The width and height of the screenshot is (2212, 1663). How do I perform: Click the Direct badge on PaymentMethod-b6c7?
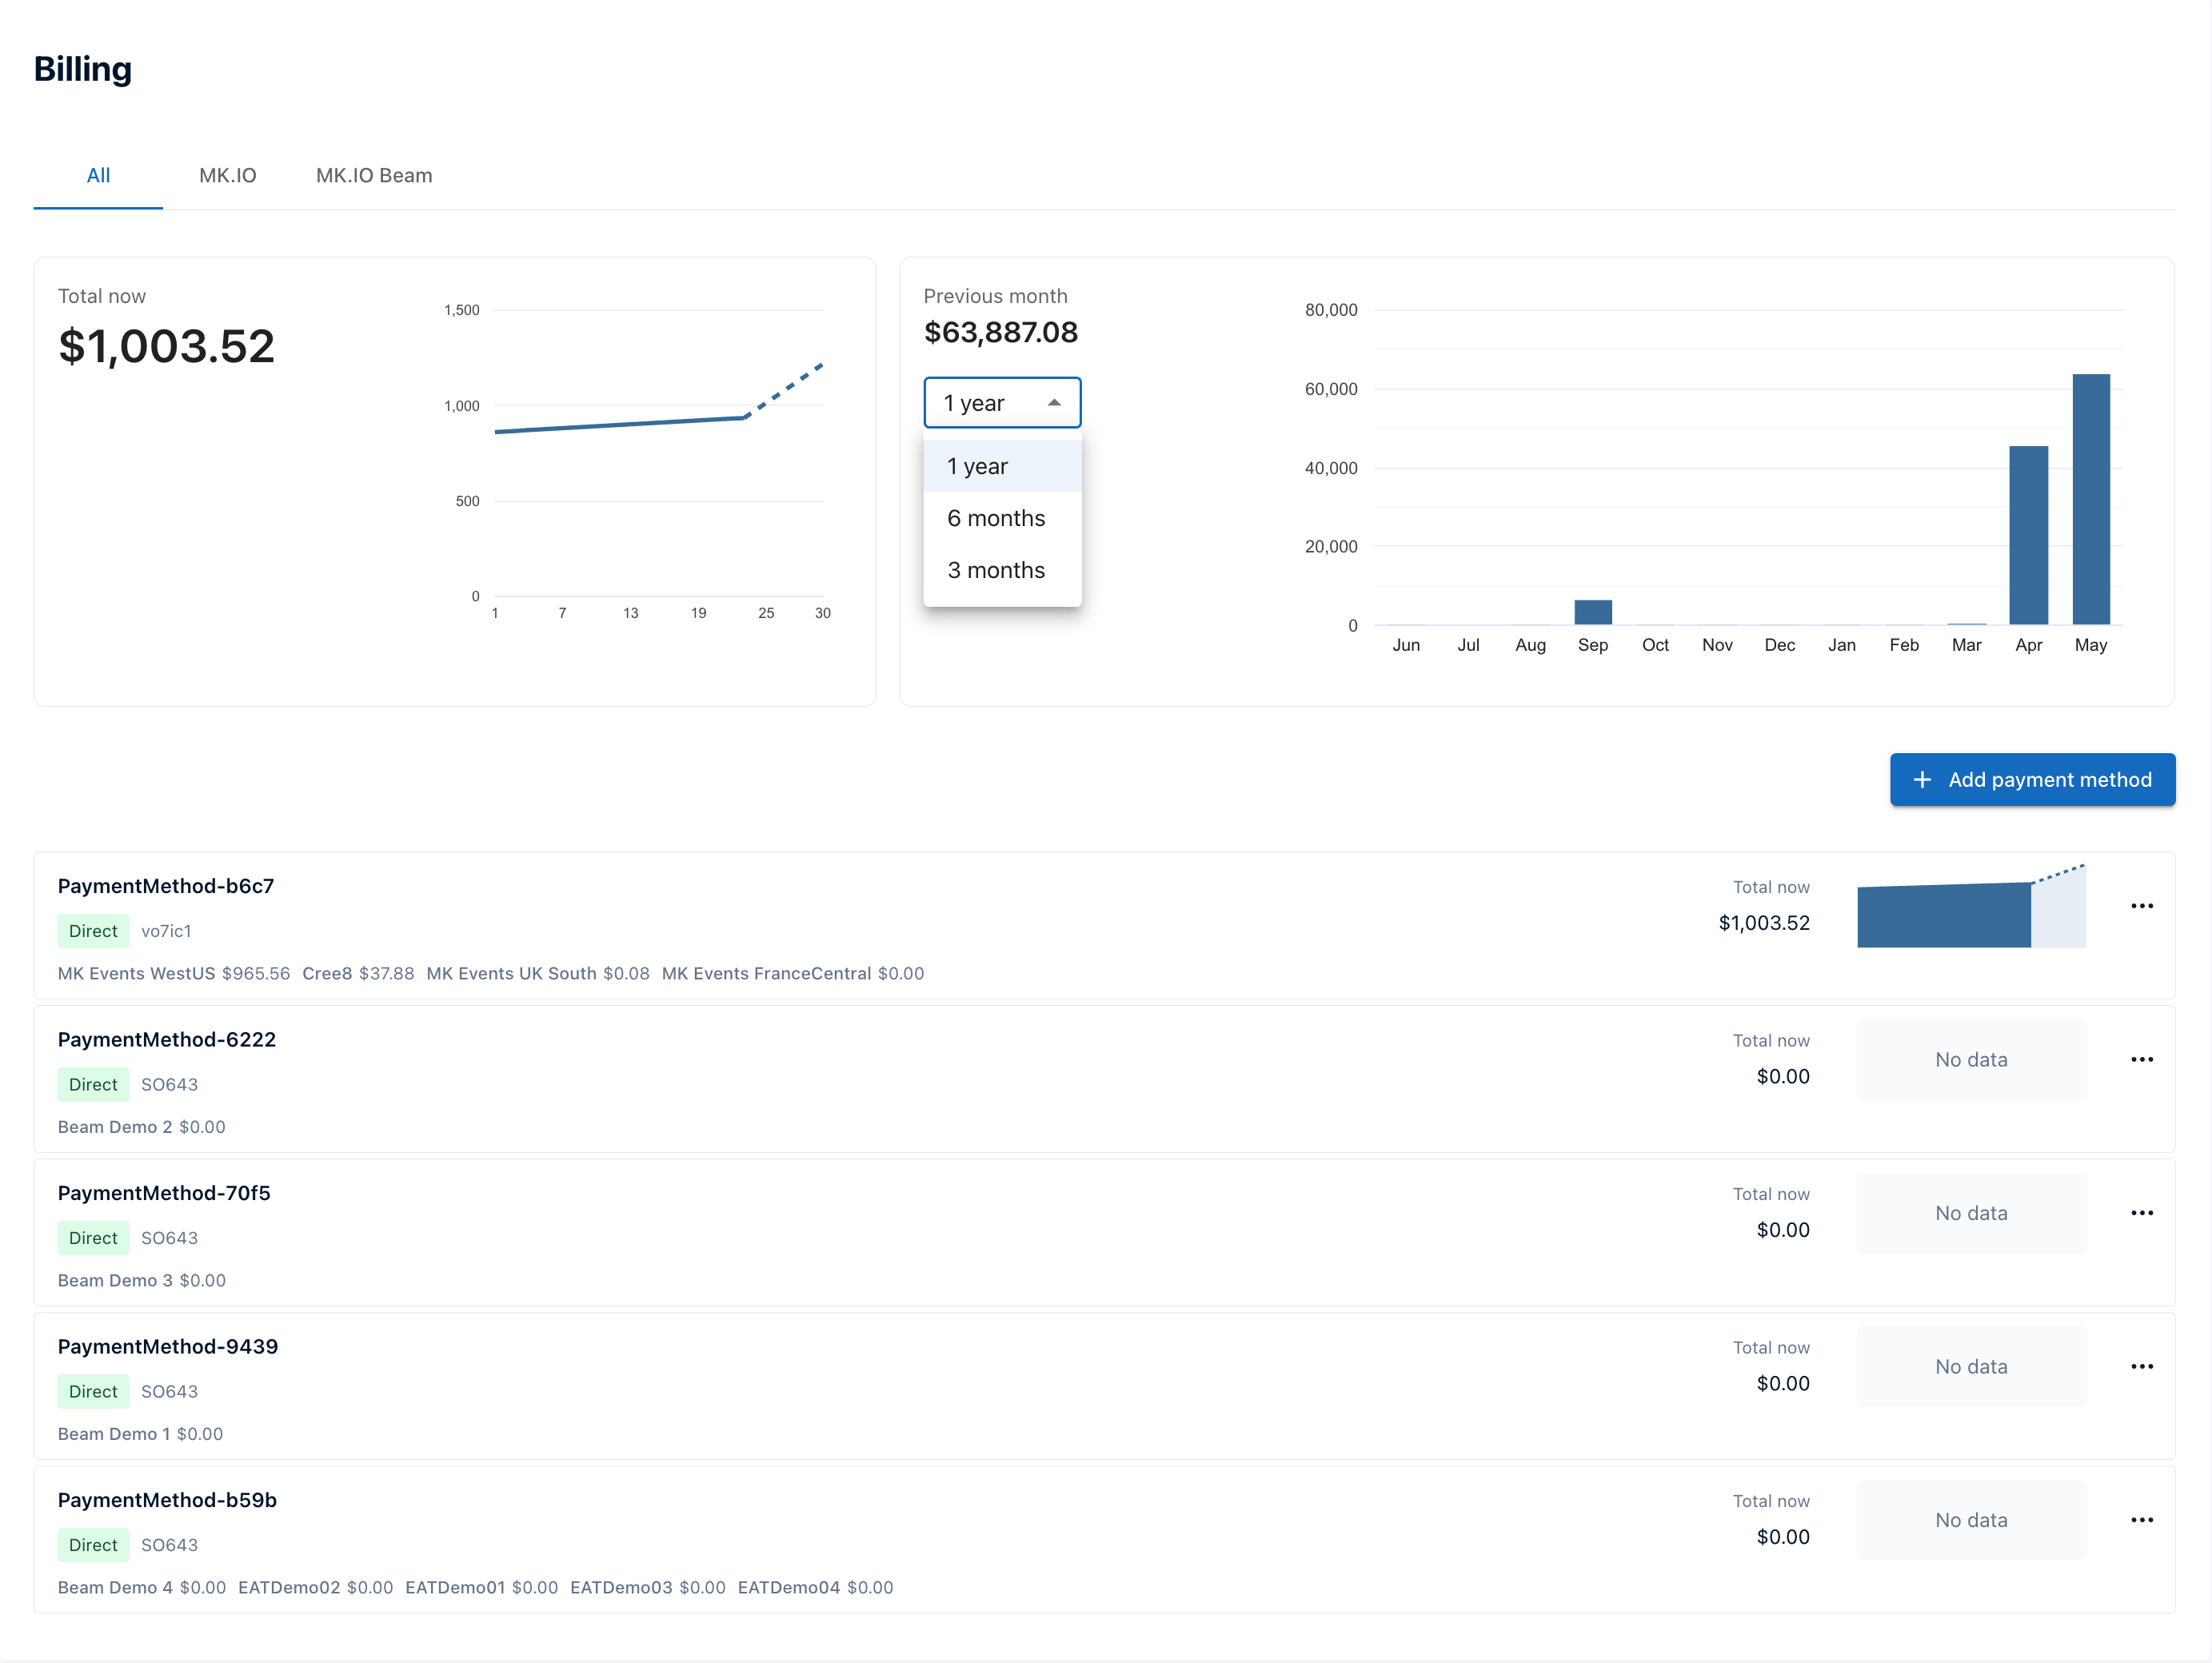pos(93,931)
